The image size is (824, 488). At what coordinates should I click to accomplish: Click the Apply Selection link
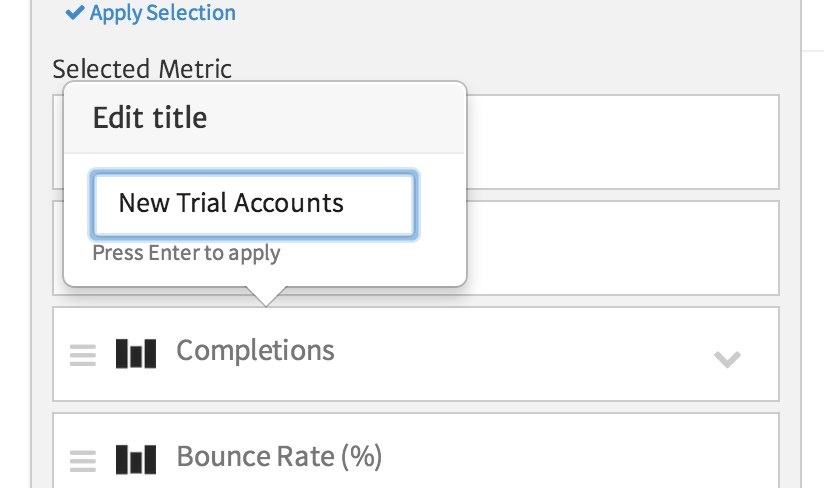pos(162,13)
